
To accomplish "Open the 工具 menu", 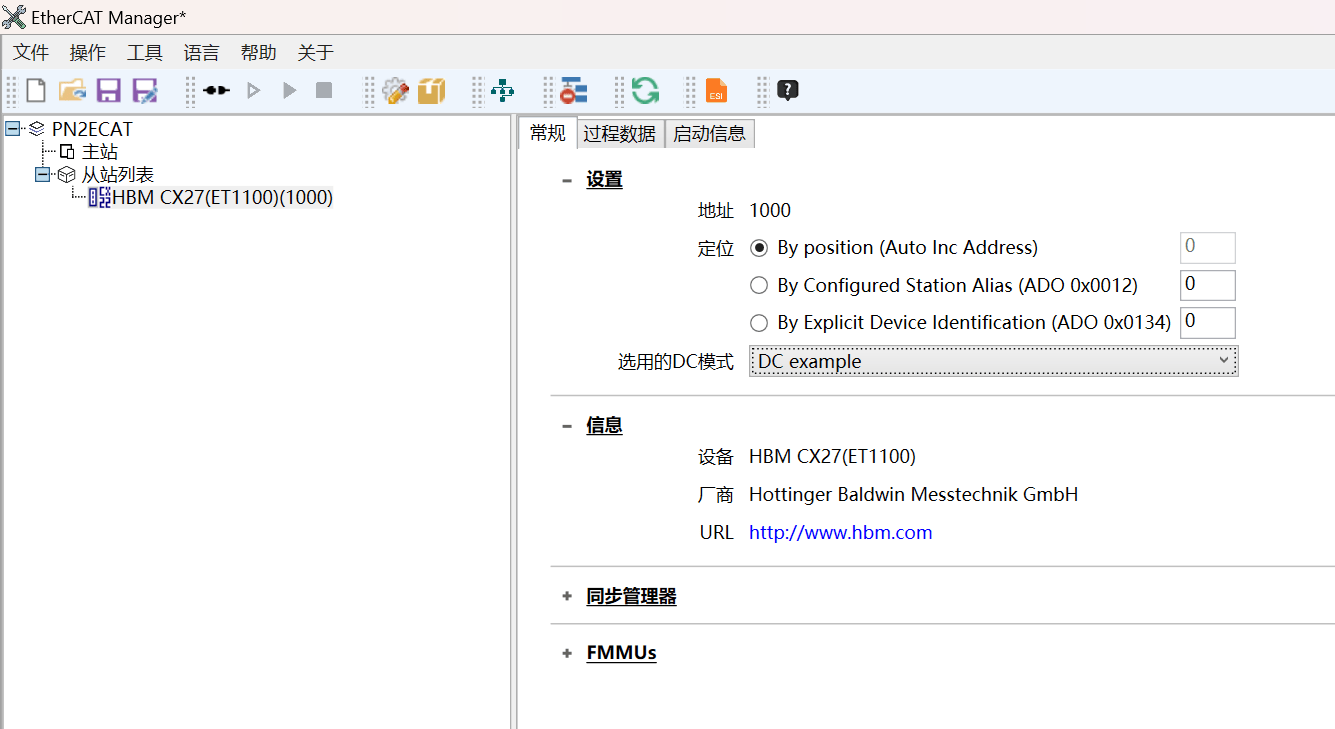I will [145, 53].
